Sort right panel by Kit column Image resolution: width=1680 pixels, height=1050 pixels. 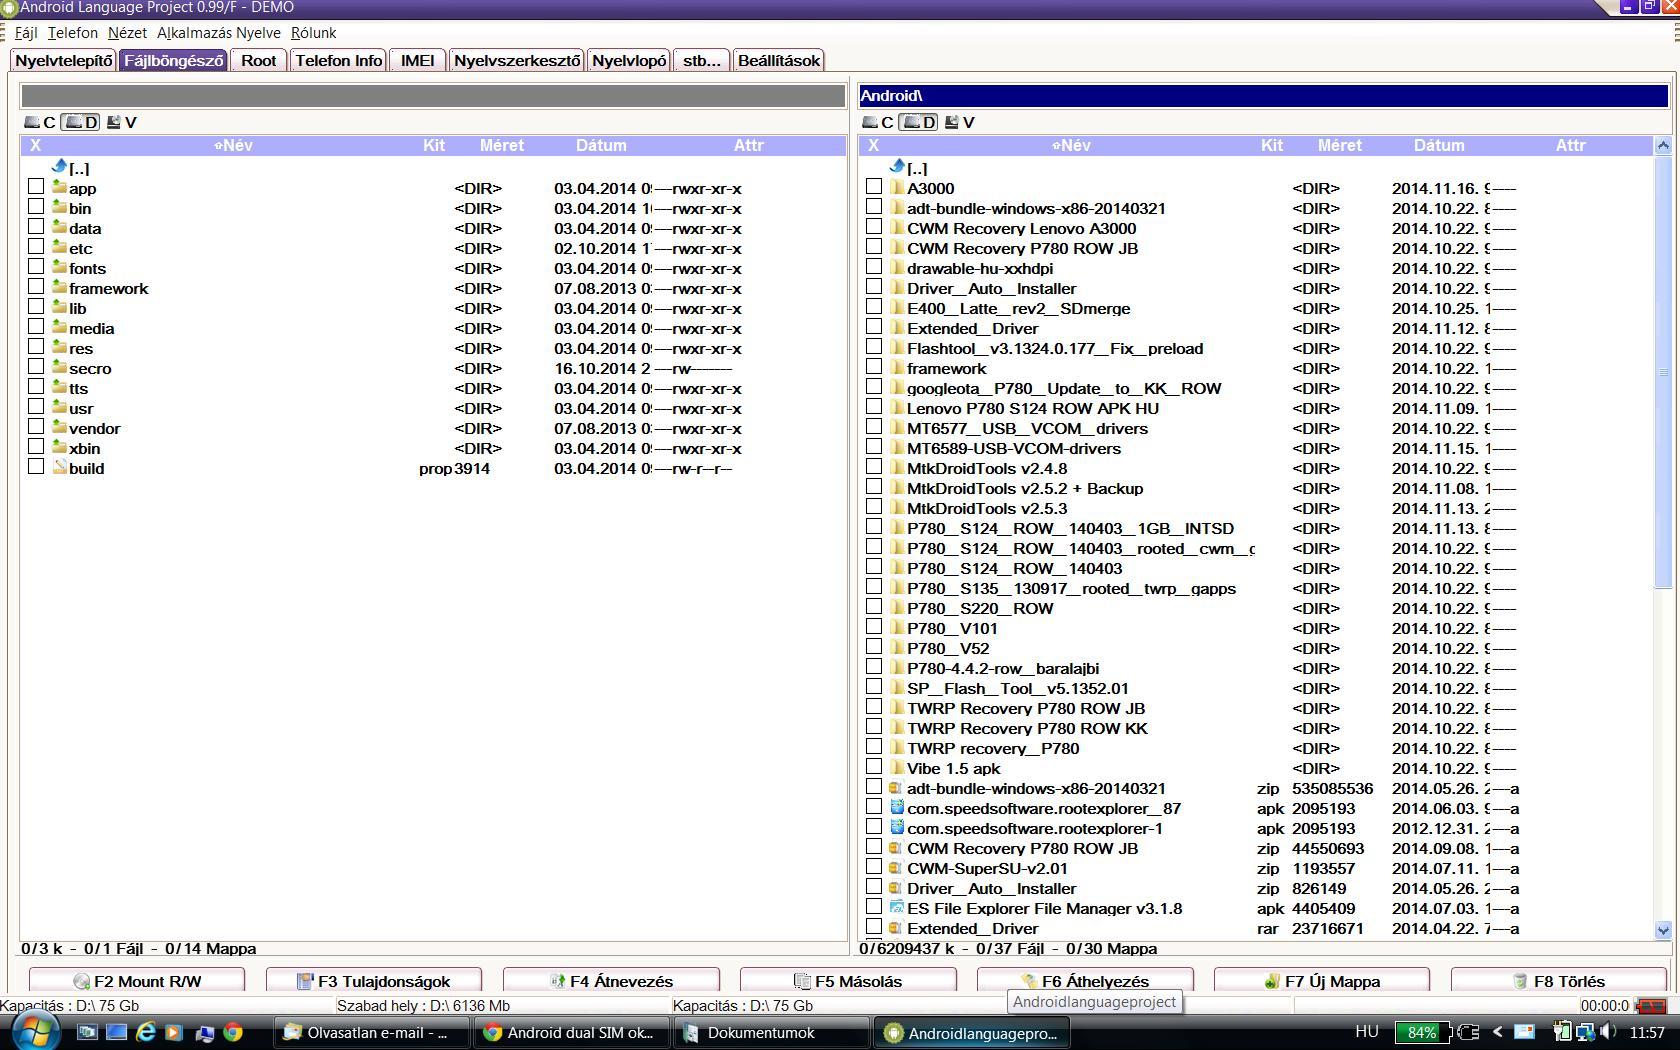click(1271, 145)
